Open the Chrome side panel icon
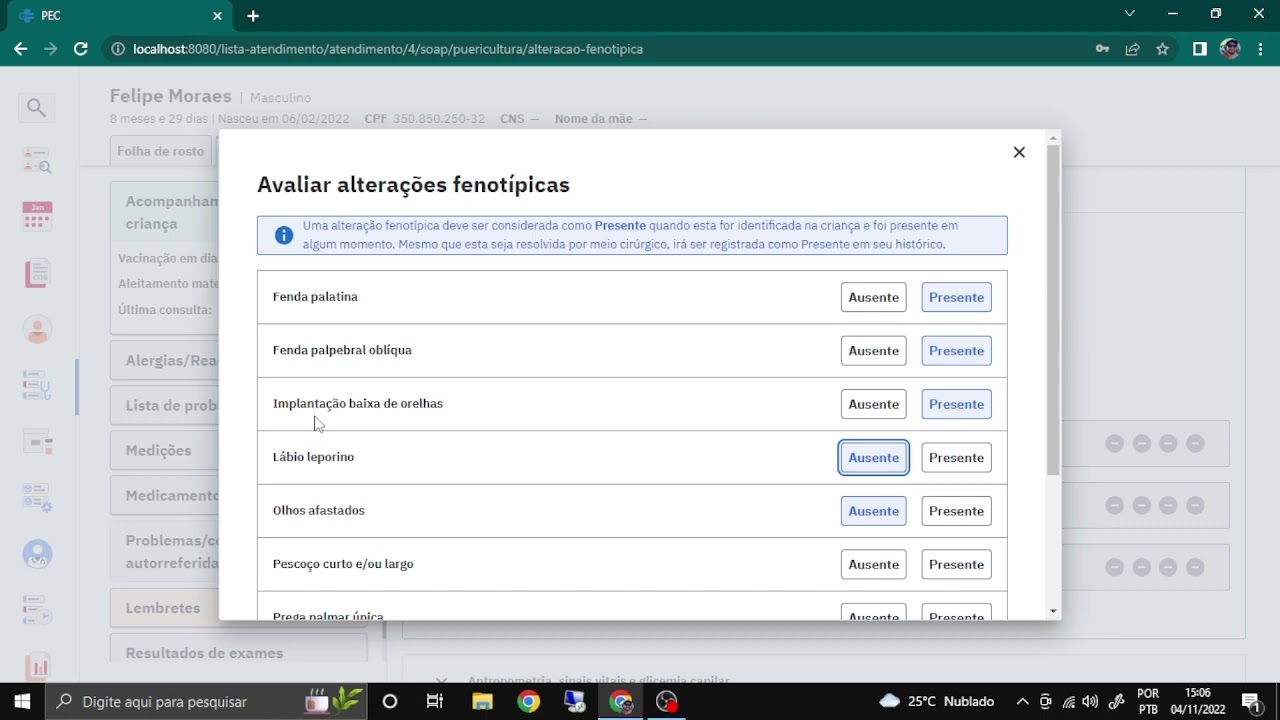This screenshot has width=1280, height=720. pyautogui.click(x=1200, y=49)
